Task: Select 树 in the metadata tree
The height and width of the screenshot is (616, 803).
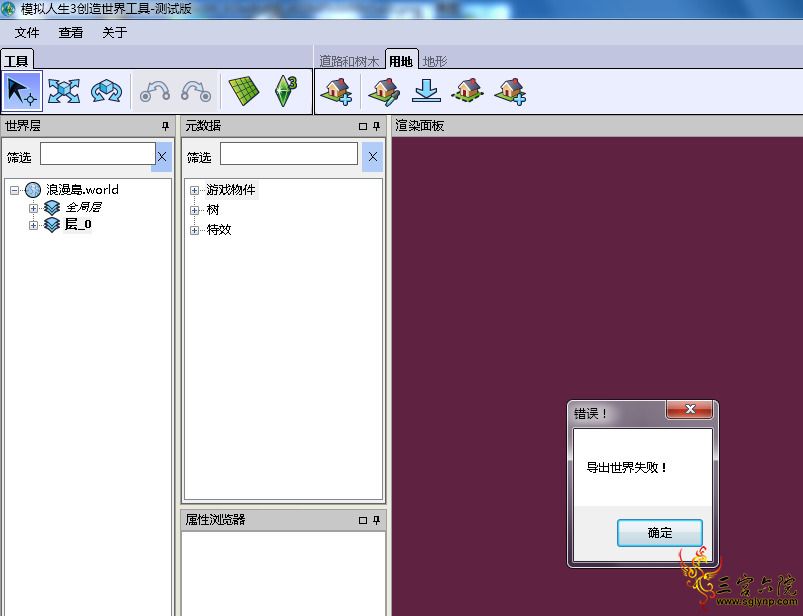Action: click(x=213, y=210)
